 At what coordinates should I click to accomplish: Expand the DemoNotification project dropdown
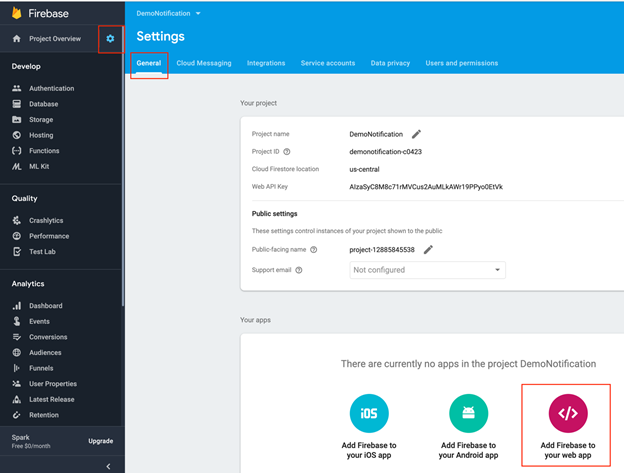coord(168,14)
